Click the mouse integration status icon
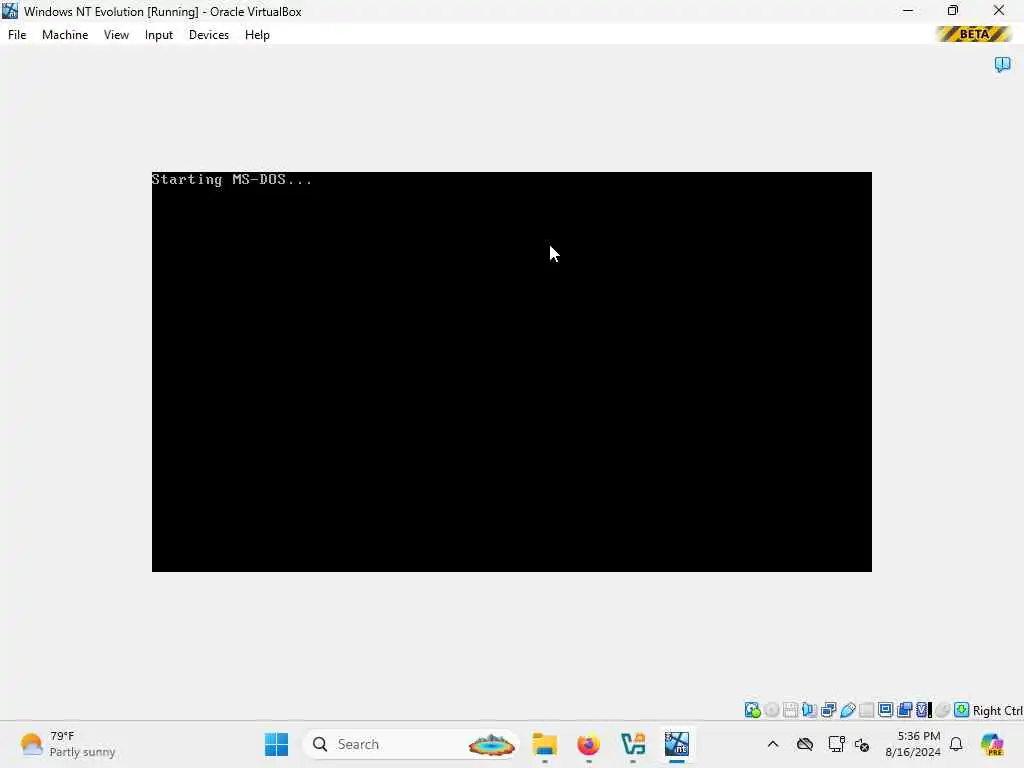 click(x=942, y=710)
